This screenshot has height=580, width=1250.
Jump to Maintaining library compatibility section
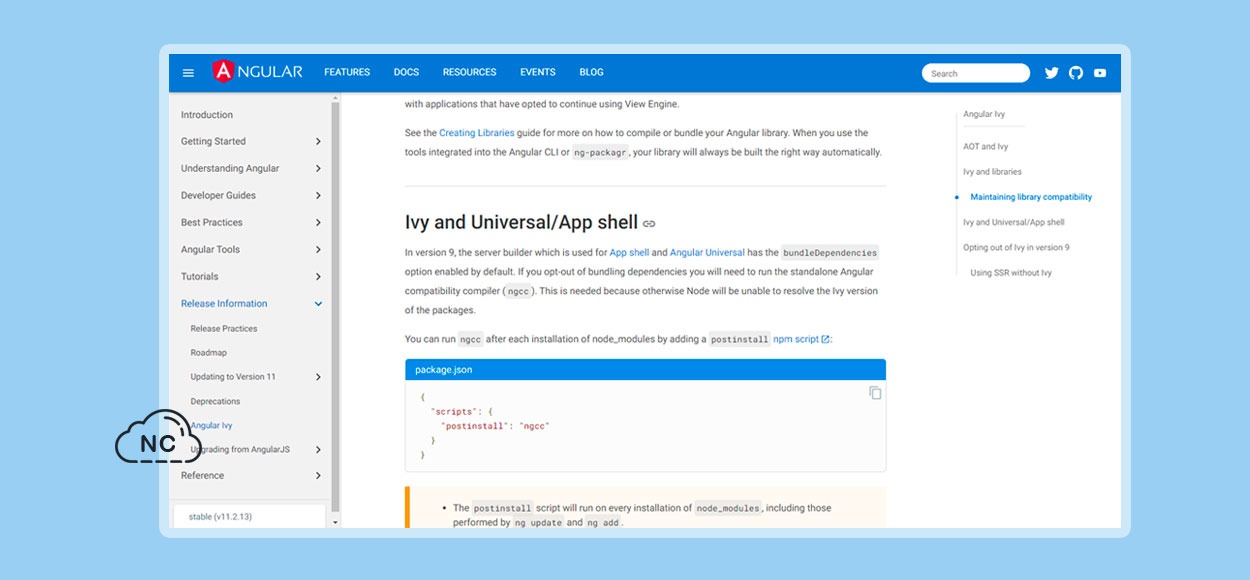click(1031, 197)
